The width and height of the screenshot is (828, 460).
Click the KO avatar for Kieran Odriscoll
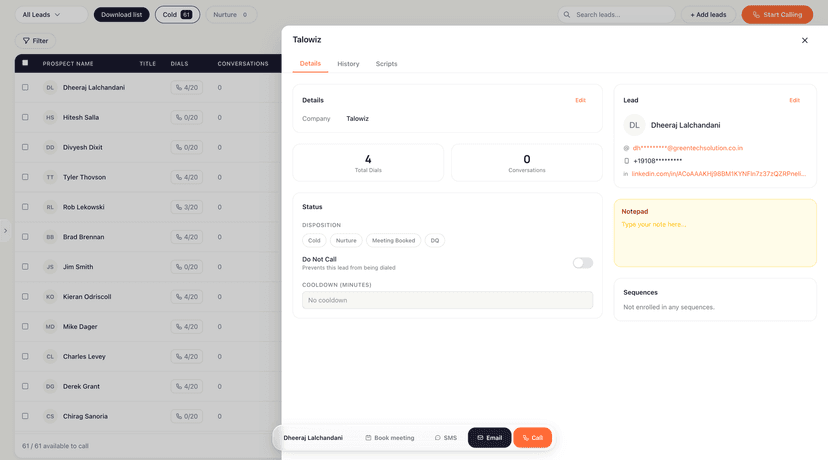point(50,297)
